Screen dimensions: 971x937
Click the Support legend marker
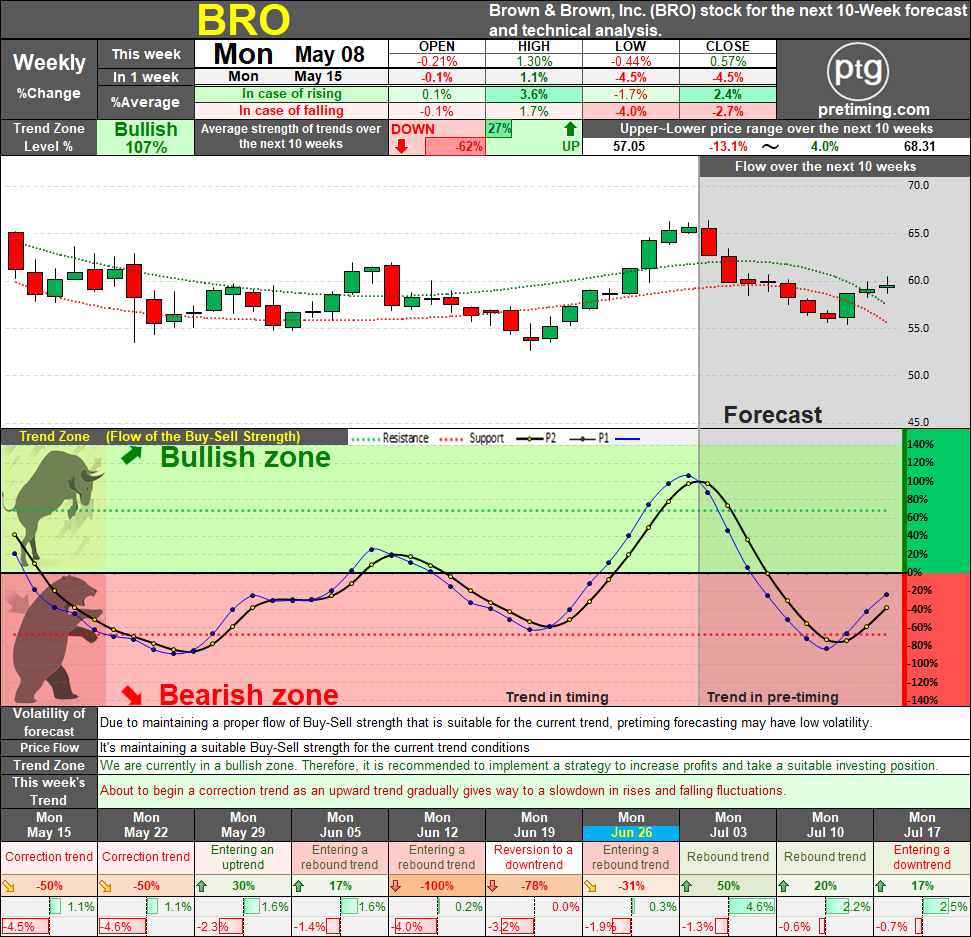(451, 439)
